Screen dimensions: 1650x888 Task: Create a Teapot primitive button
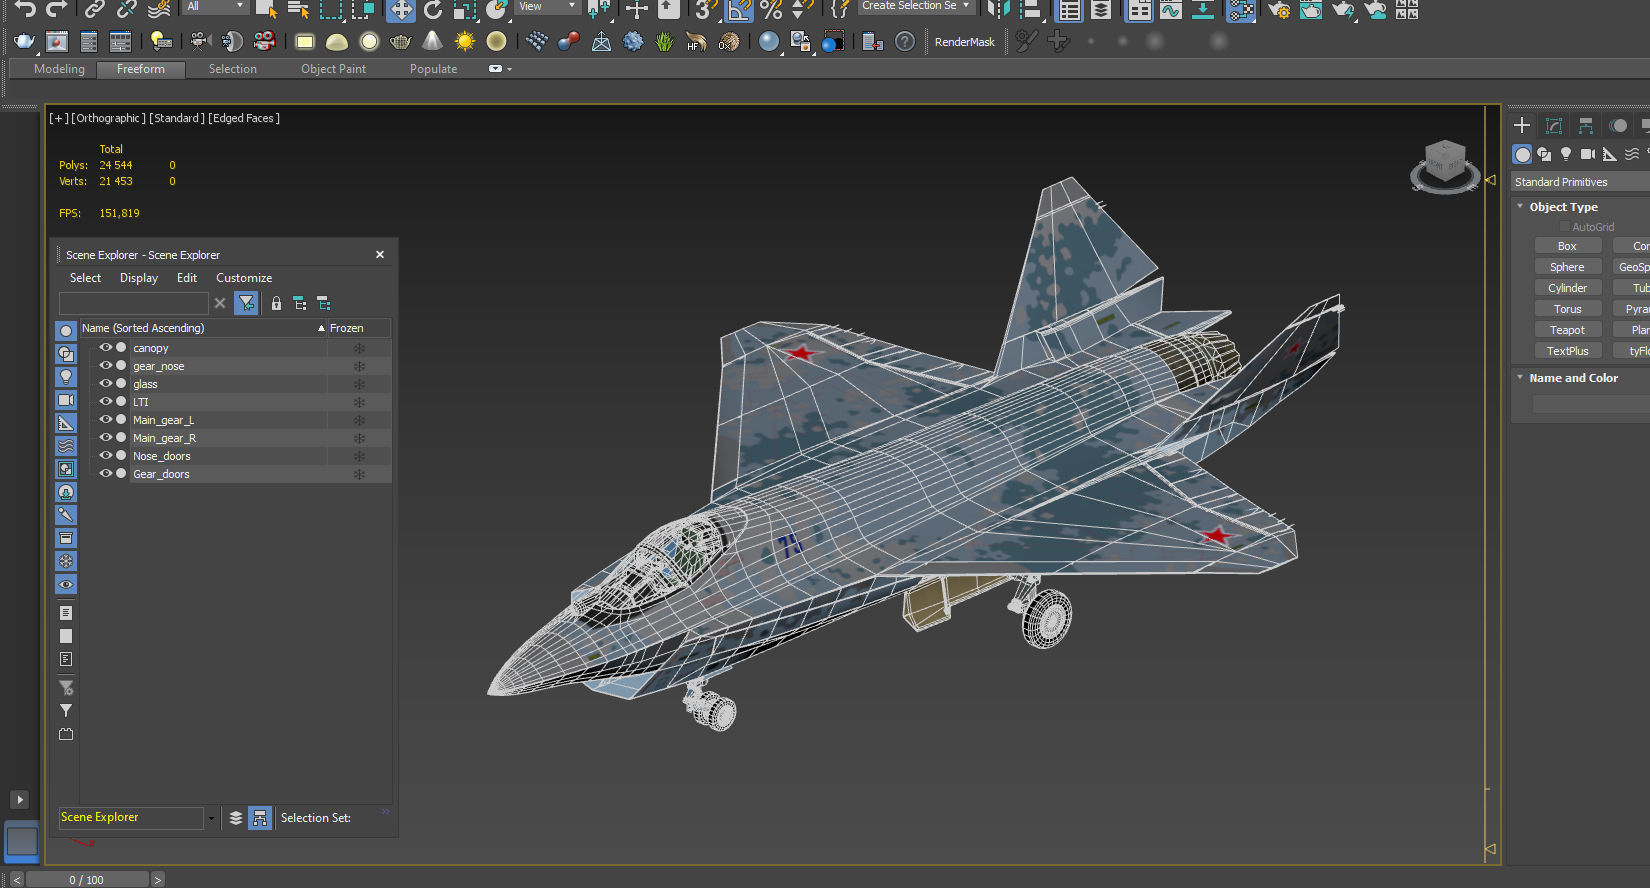(x=1567, y=330)
